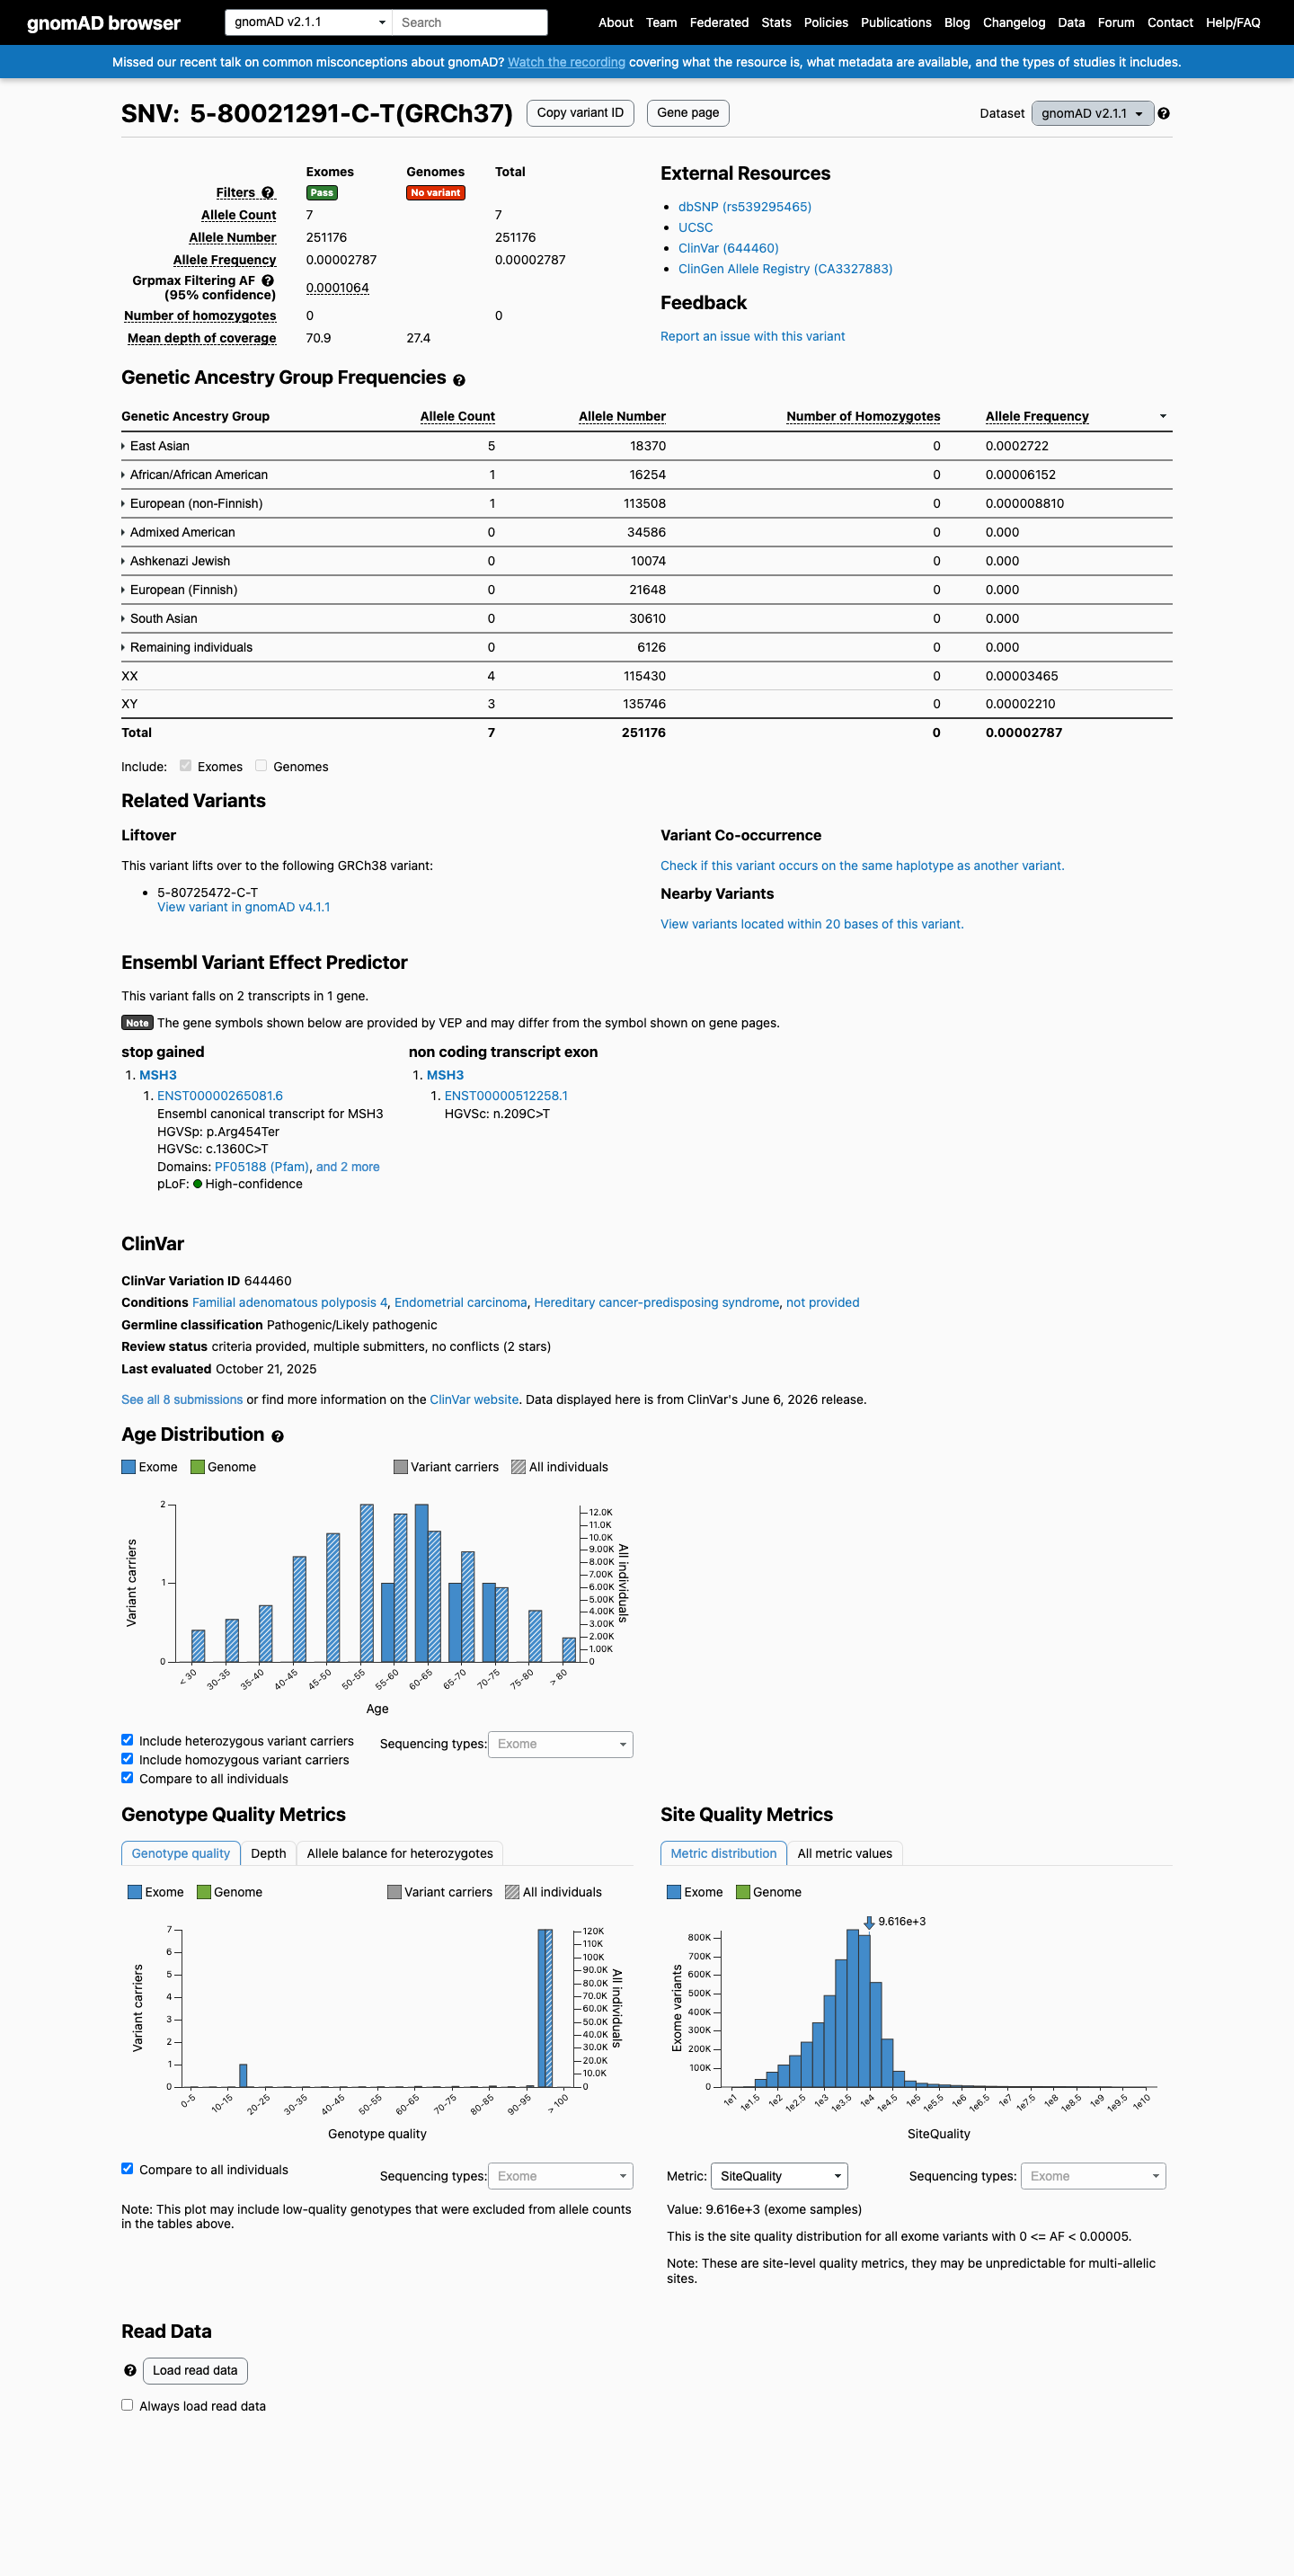Focus the Search input field

(470, 22)
